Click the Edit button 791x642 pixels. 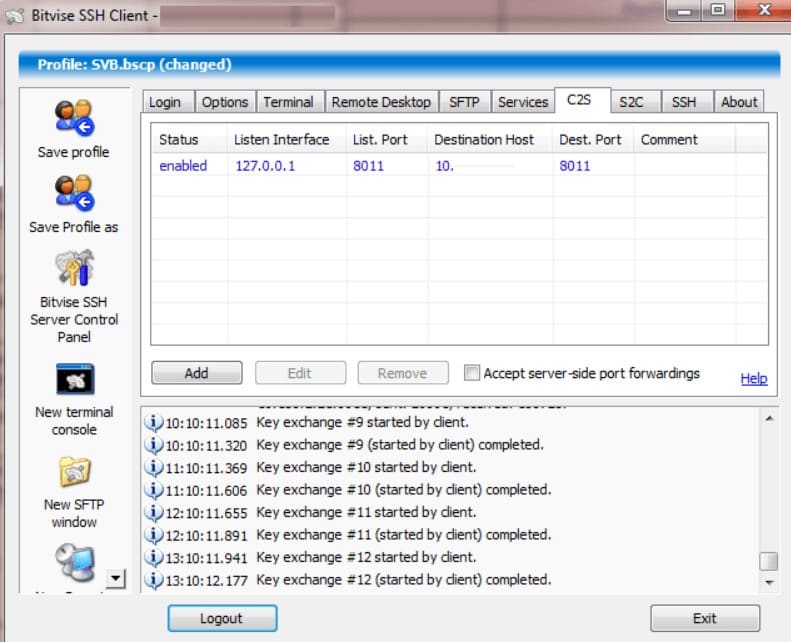click(x=300, y=373)
